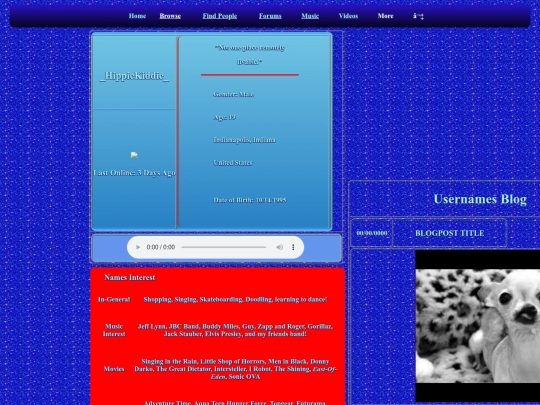The height and width of the screenshot is (405, 540).
Task: Open the black-and-white chihuahua blog image
Action: coord(478,326)
